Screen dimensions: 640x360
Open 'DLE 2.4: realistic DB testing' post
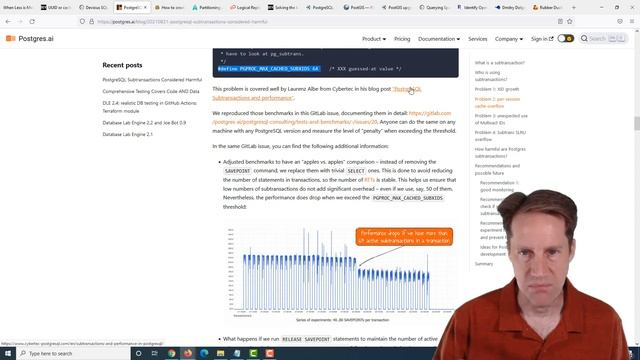coord(149,107)
